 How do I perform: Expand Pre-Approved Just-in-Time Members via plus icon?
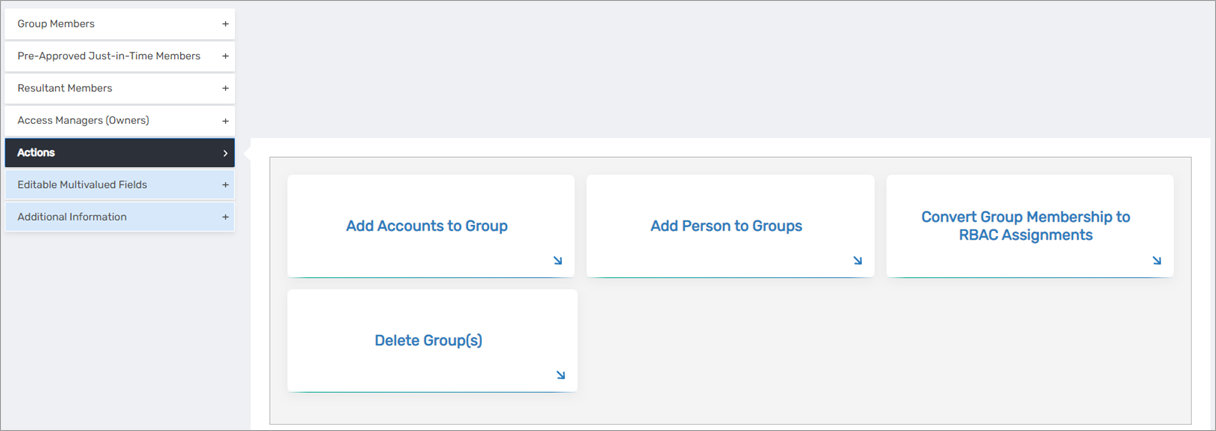click(x=225, y=56)
